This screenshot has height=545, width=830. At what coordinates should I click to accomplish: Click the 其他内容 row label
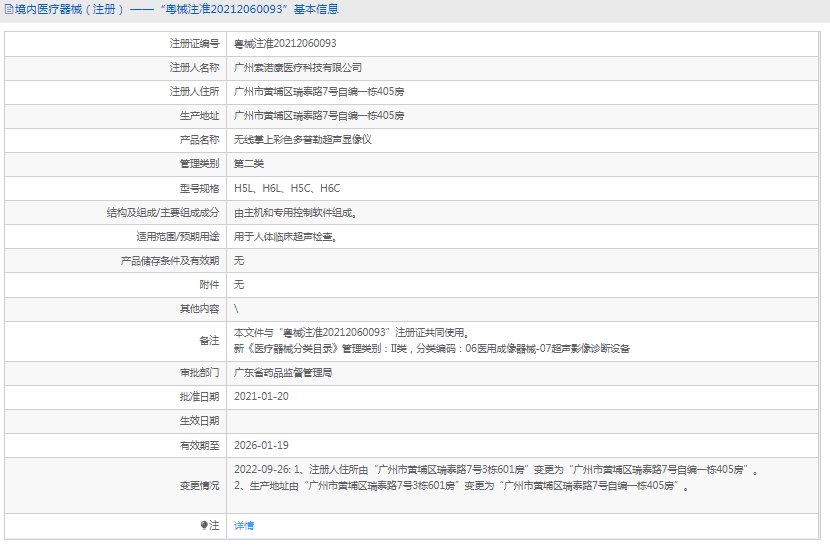(199, 308)
